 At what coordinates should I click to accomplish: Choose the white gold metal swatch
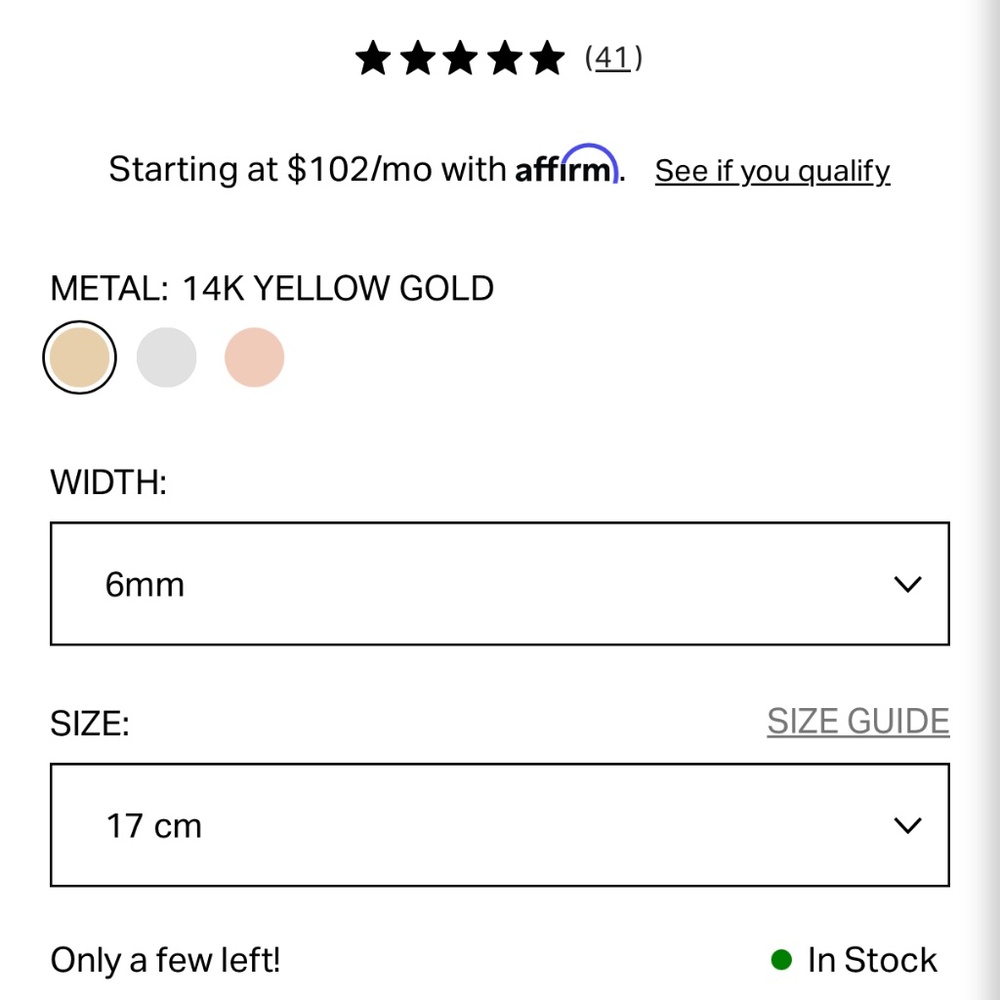tap(167, 357)
